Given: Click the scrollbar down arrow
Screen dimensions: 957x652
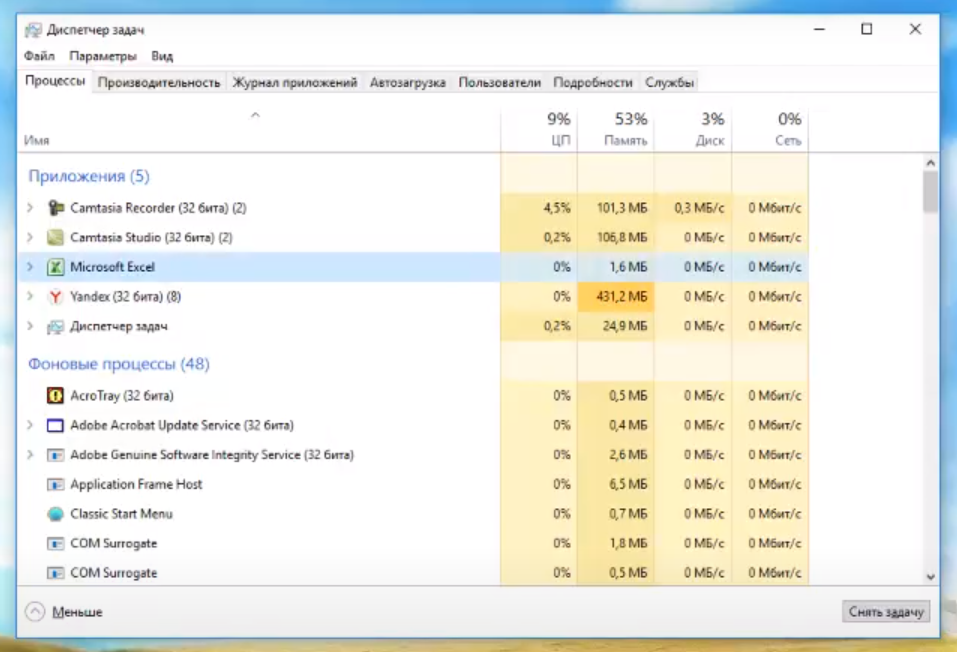Looking at the screenshot, I should coord(930,577).
